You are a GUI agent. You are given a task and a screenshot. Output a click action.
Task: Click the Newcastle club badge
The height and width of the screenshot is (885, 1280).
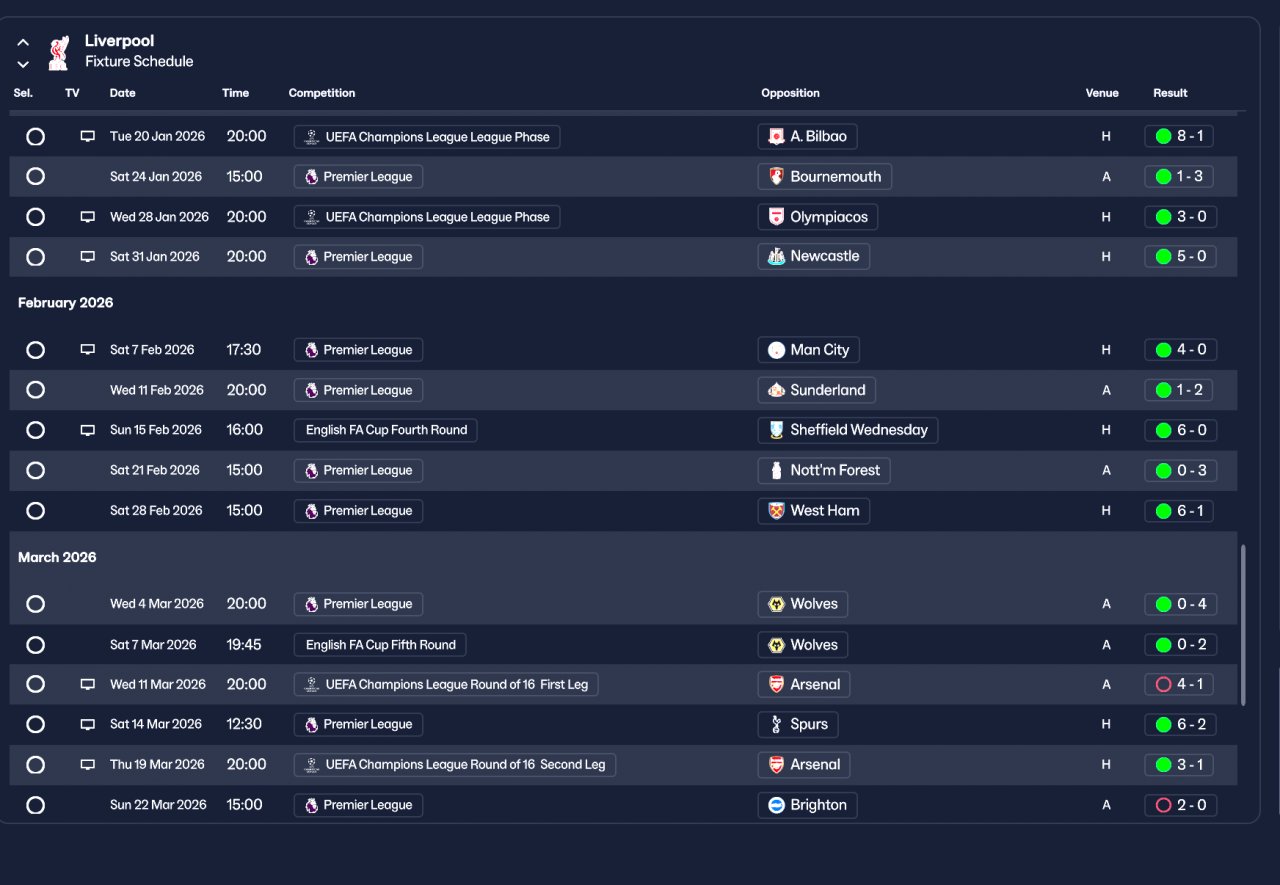776,257
